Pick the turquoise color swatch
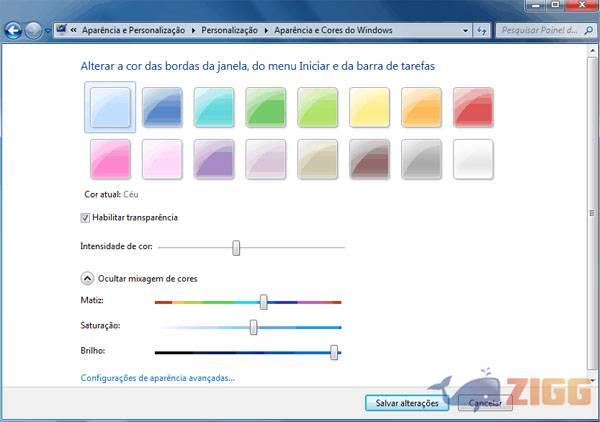 click(x=214, y=107)
